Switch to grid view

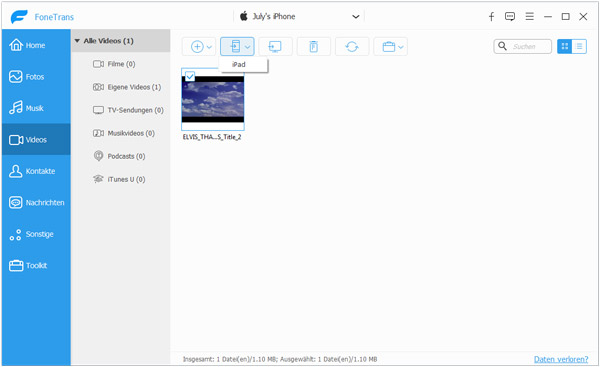564,46
